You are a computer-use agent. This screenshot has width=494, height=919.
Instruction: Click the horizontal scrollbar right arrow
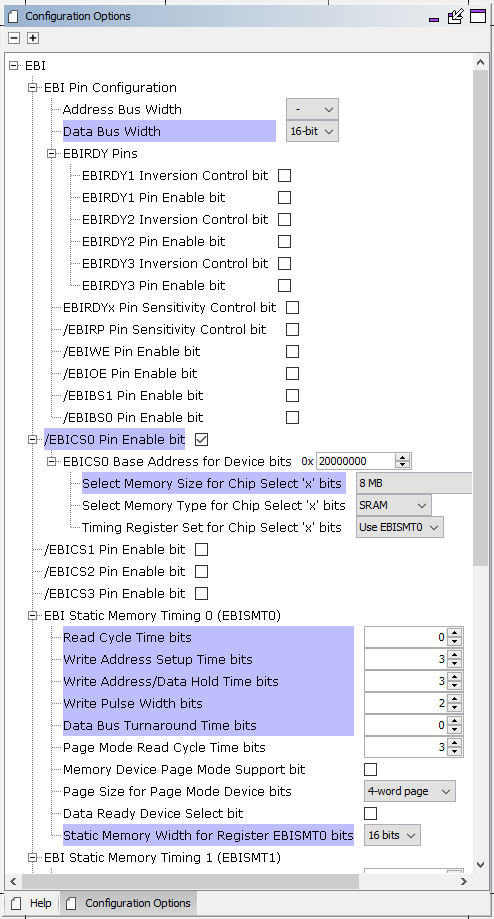tap(464, 881)
